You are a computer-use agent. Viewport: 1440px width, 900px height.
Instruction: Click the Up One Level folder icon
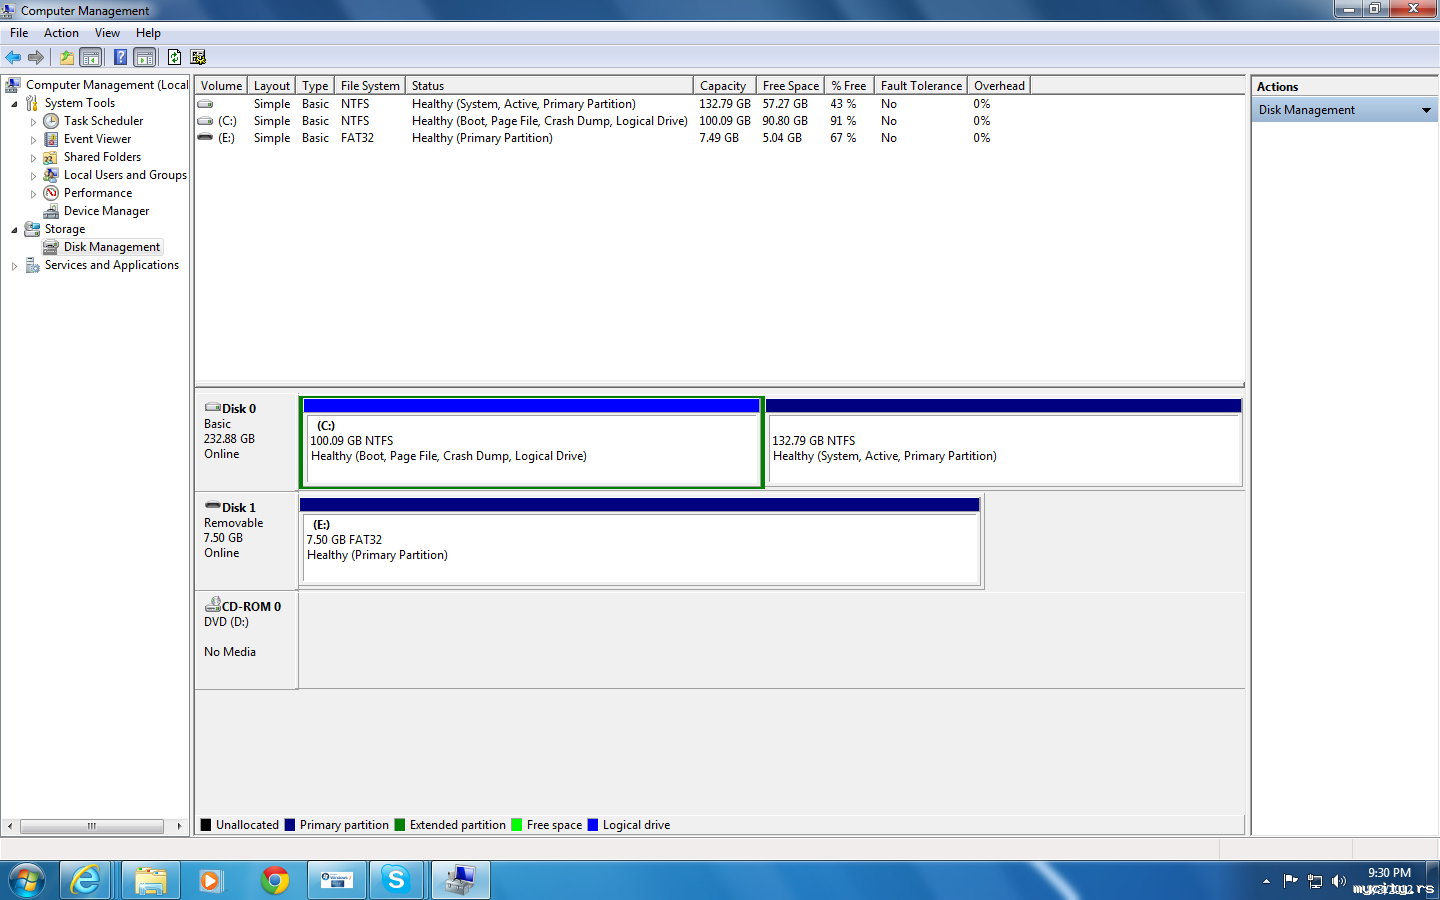(66, 57)
